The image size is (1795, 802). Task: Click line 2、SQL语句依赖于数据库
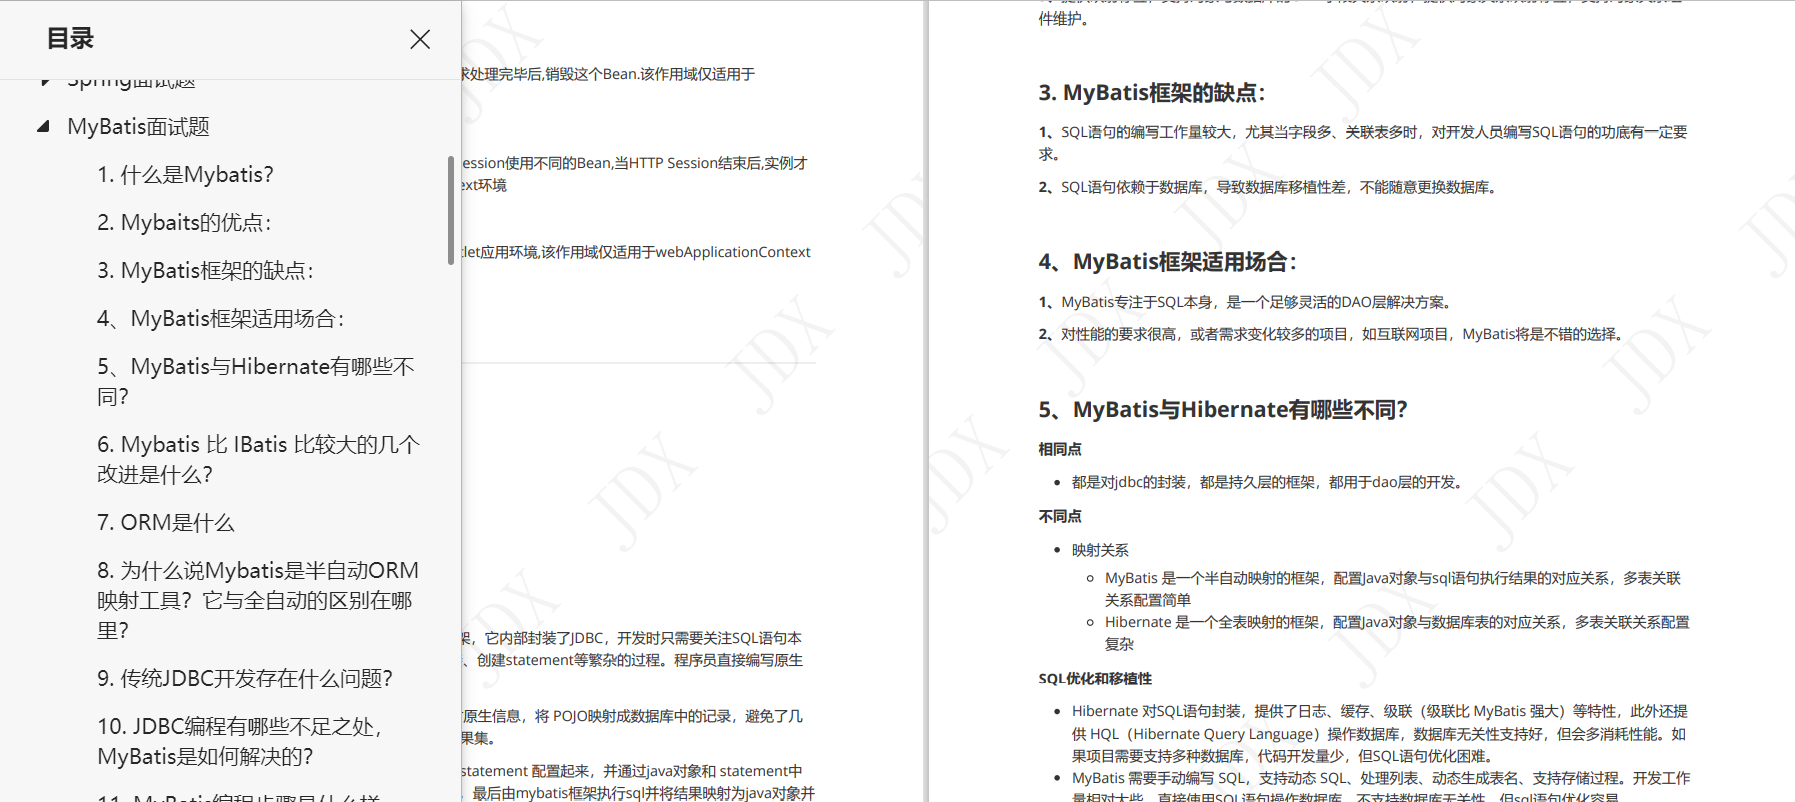coord(1270,187)
